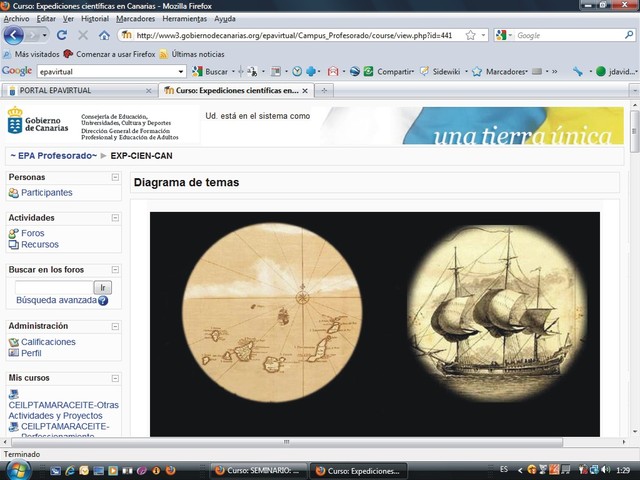Screen dimensions: 640x480
Task: Click the Perfil icon in Administración
Action: pos(13,353)
